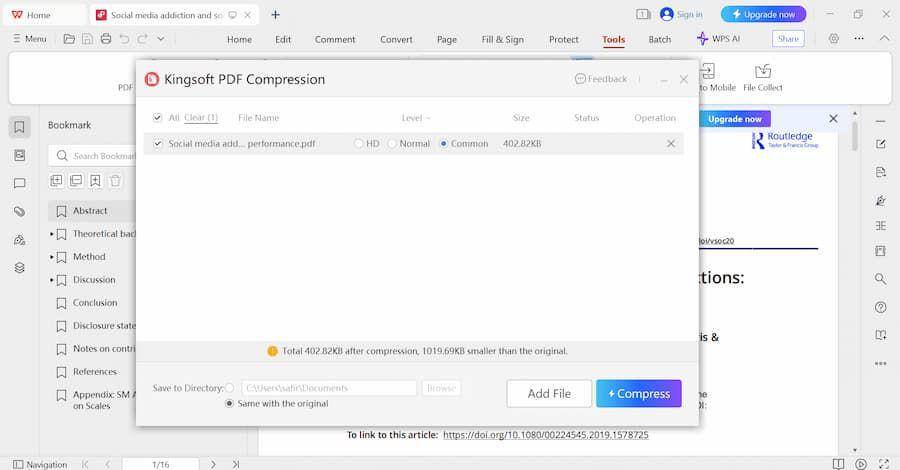Screen dimensions: 900x470
Task: Click the add bookmark icon
Action: tap(95, 181)
